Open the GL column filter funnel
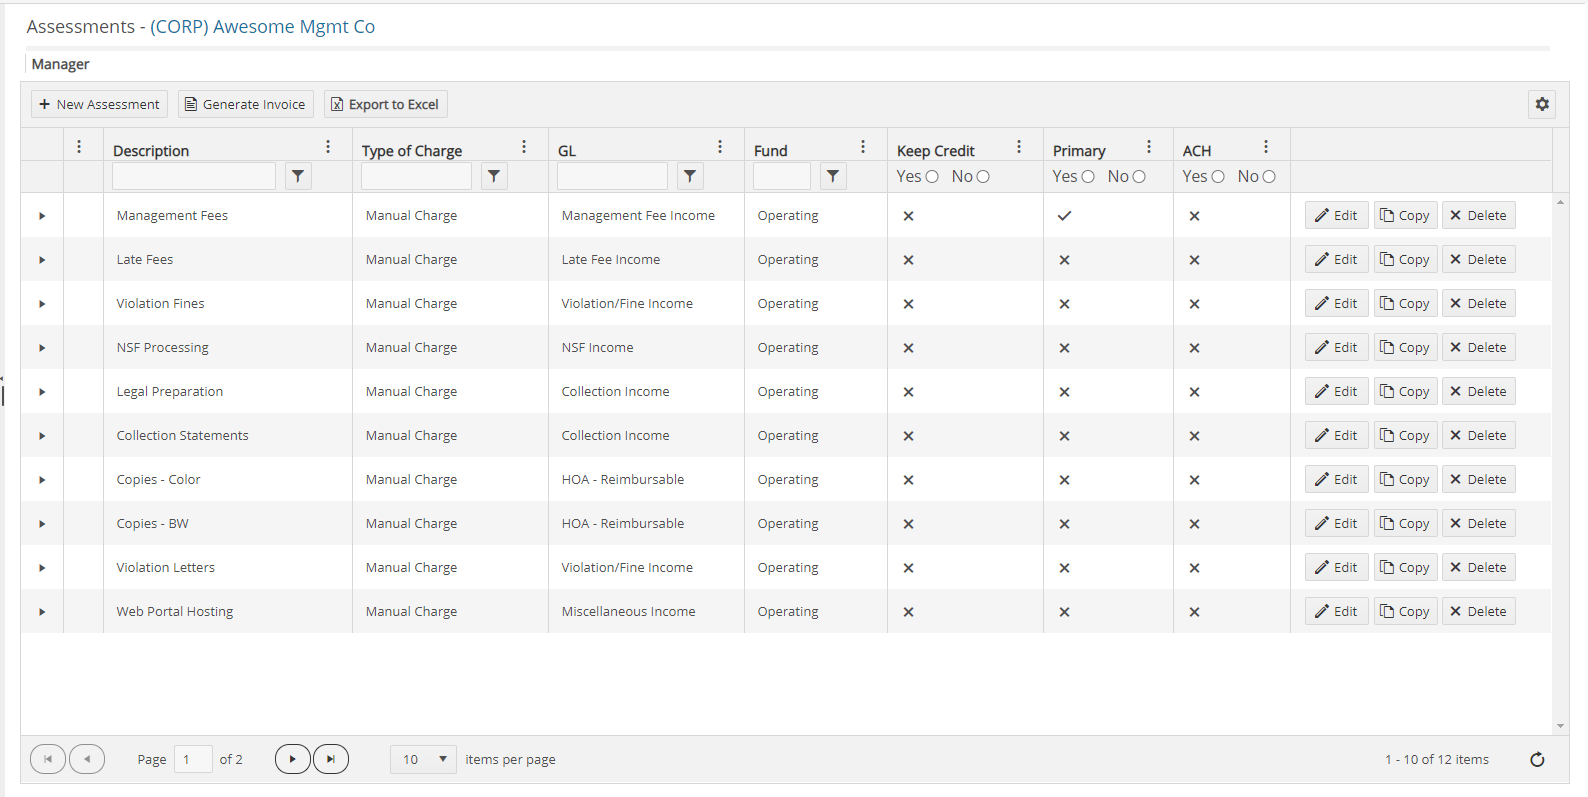This screenshot has height=797, width=1588. click(690, 176)
